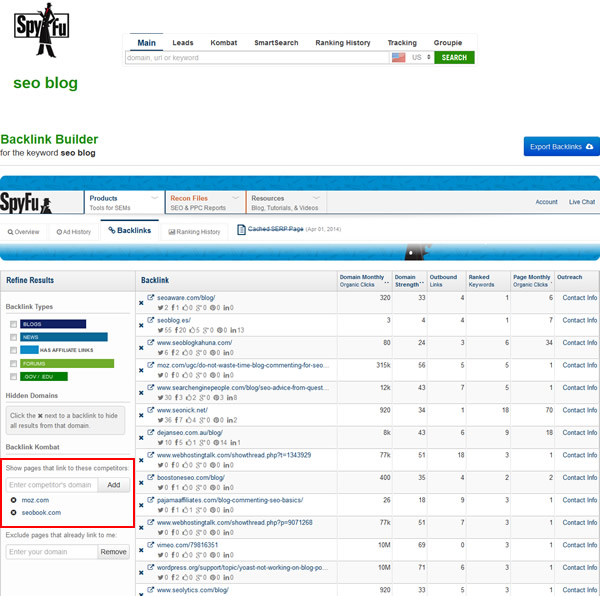Screen dimensions: 600x596
Task: Sort by Domain Monthly Organic Clicks column
Action: tap(364, 281)
